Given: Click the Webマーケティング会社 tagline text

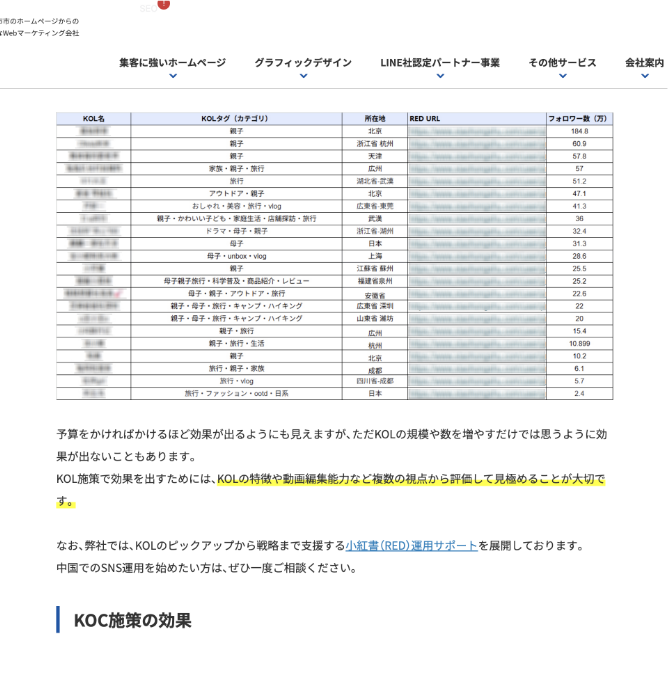Looking at the screenshot, I should [40, 33].
